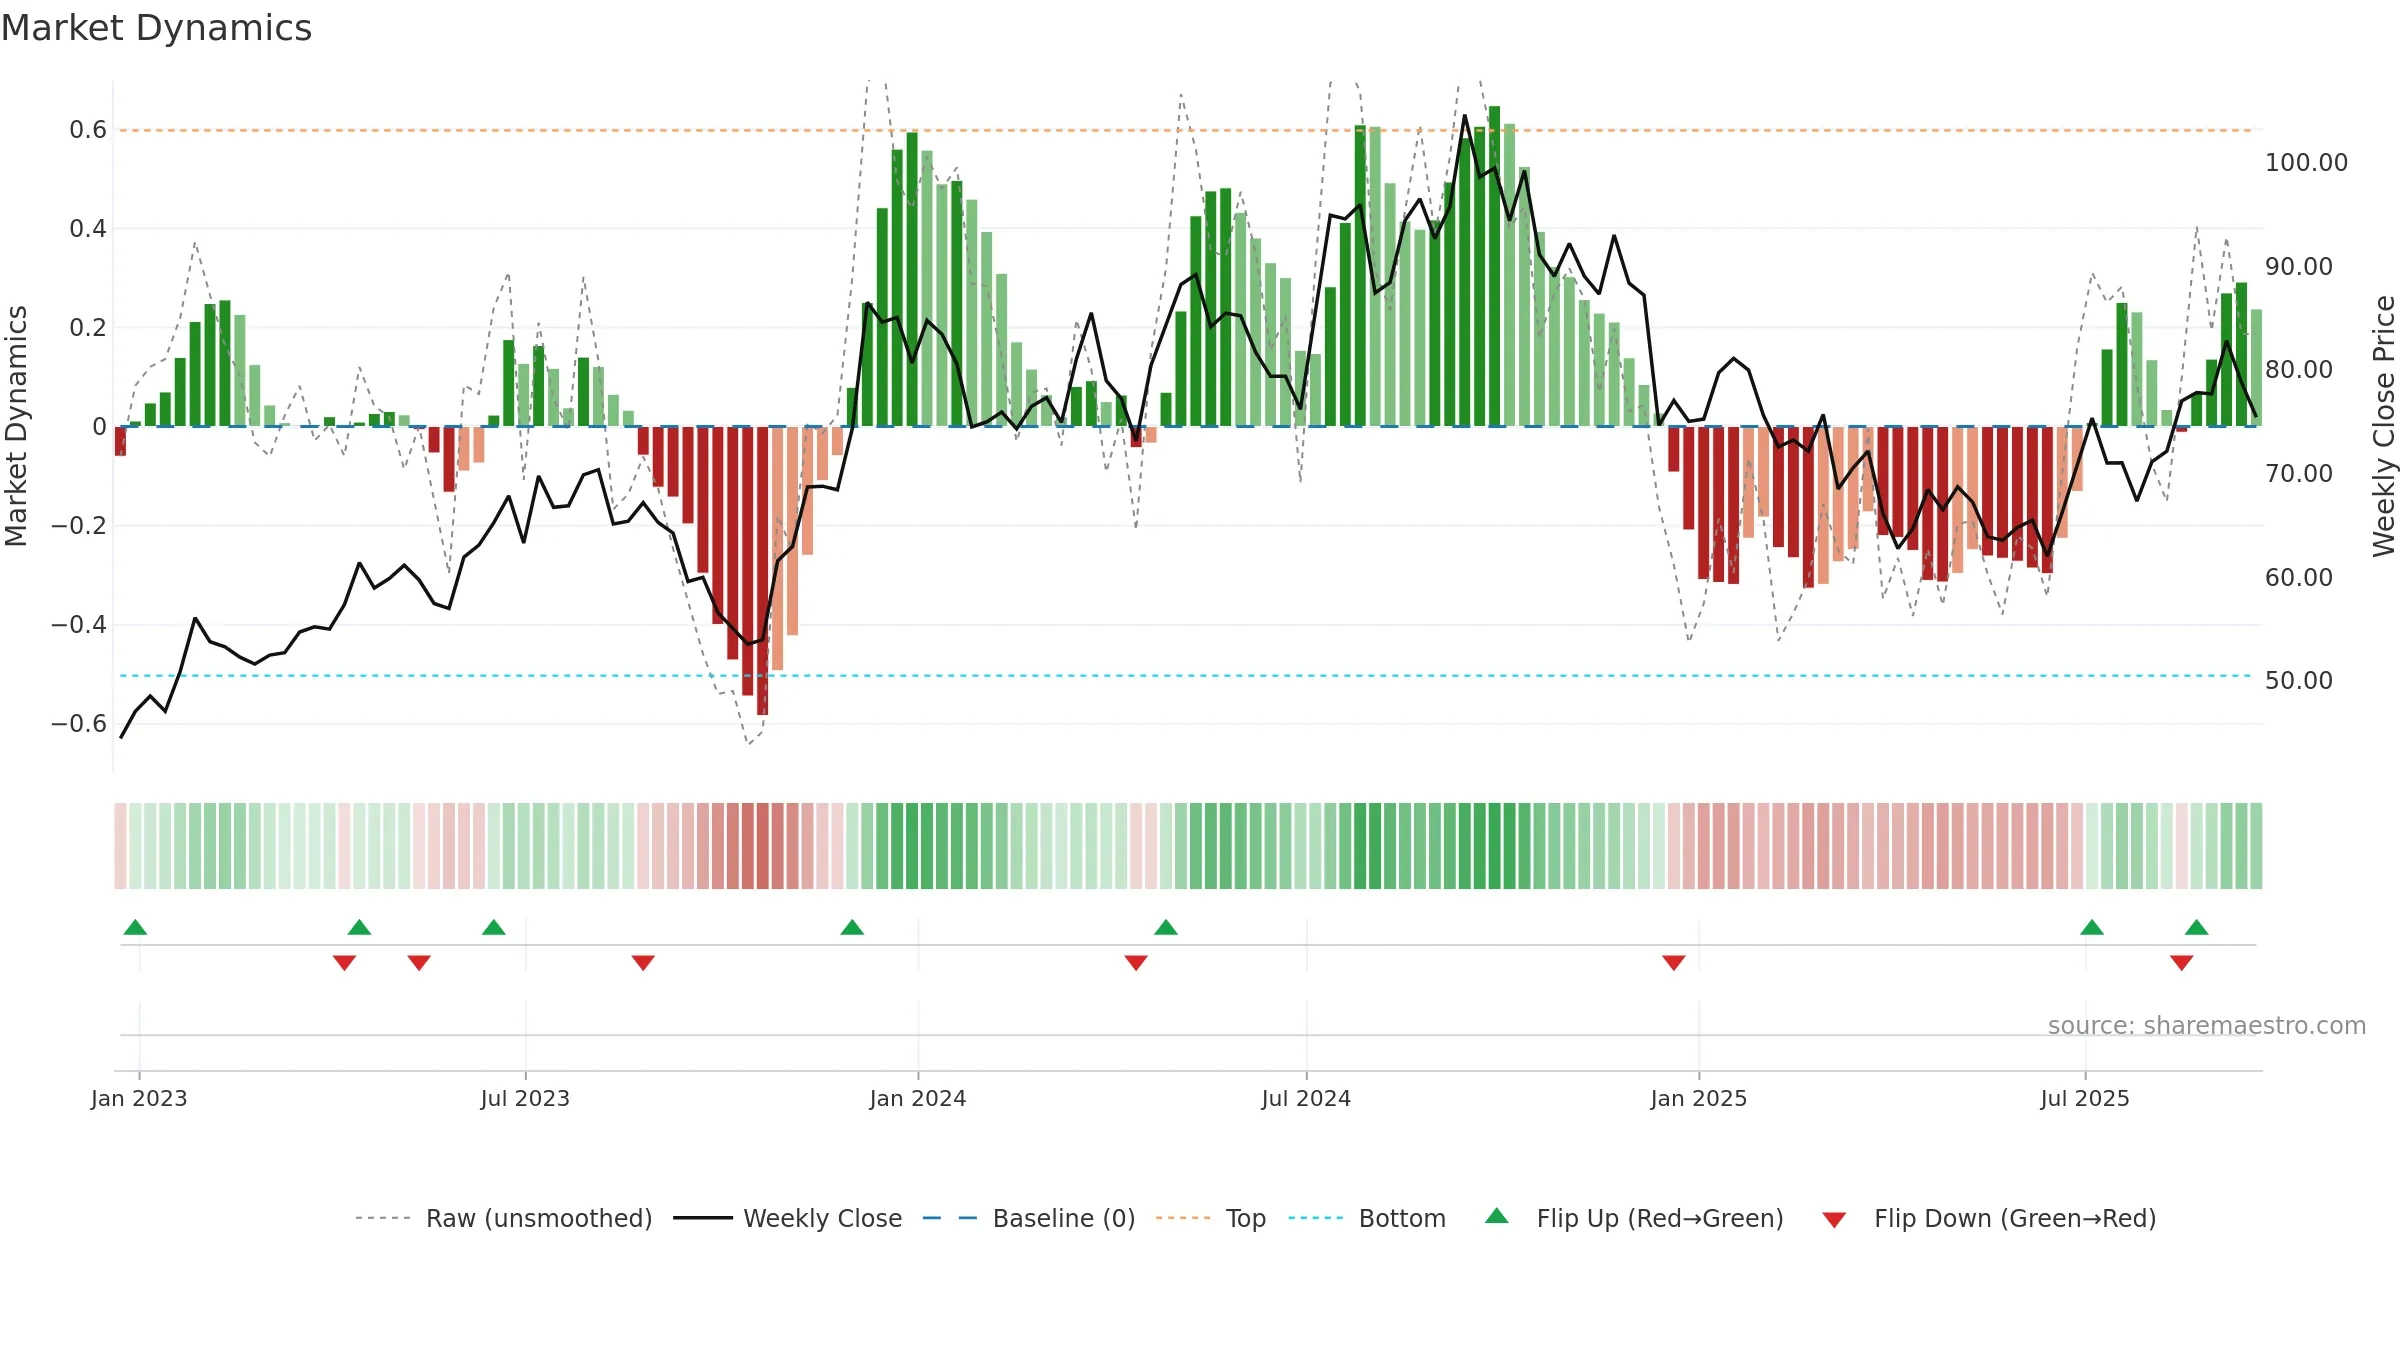Click the Jul 2025 x-axis label
Viewport: 2400px width, 1350px height.
[x=2085, y=1098]
